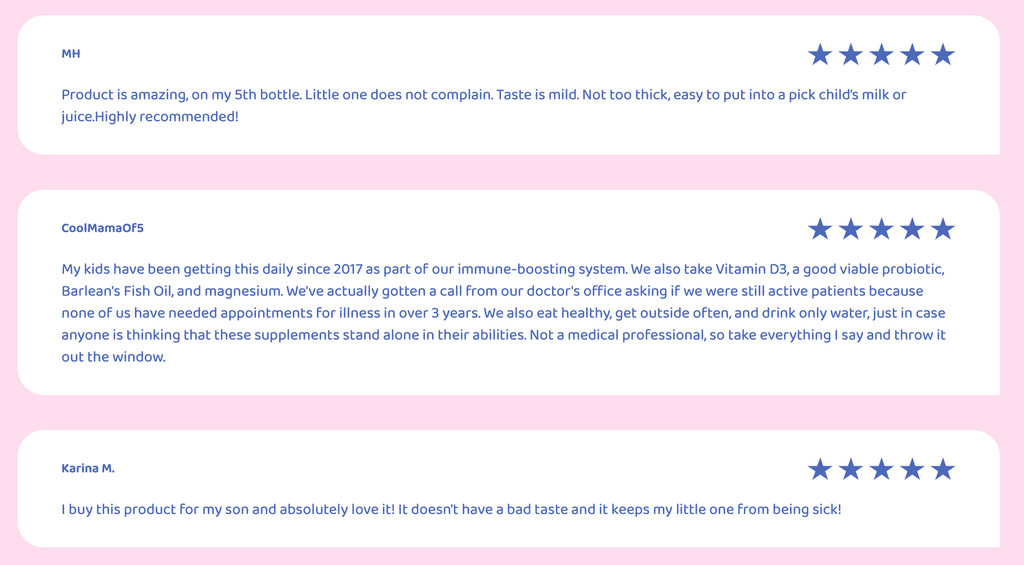Click CoolMamaOf5's review paragraph about immune-boosting
Viewport: 1024px width, 565px height.
coord(504,313)
